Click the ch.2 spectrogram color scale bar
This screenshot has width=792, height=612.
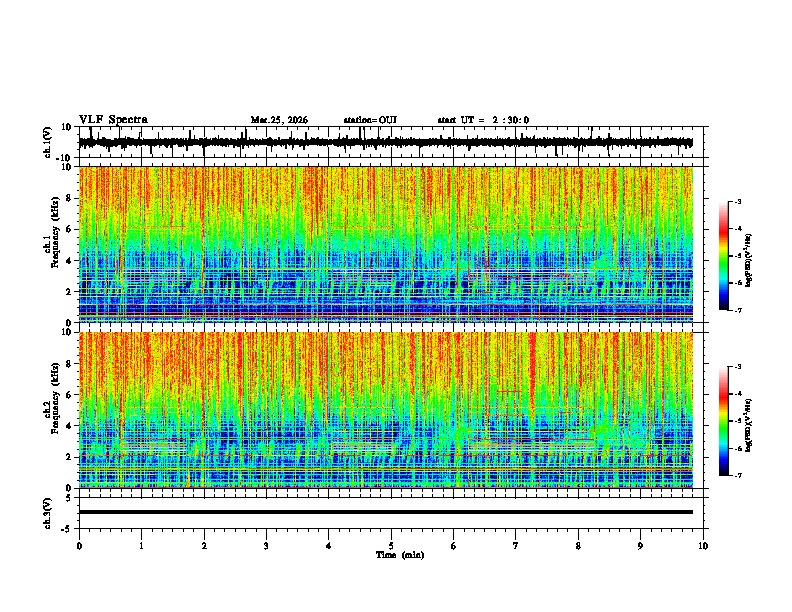(724, 421)
